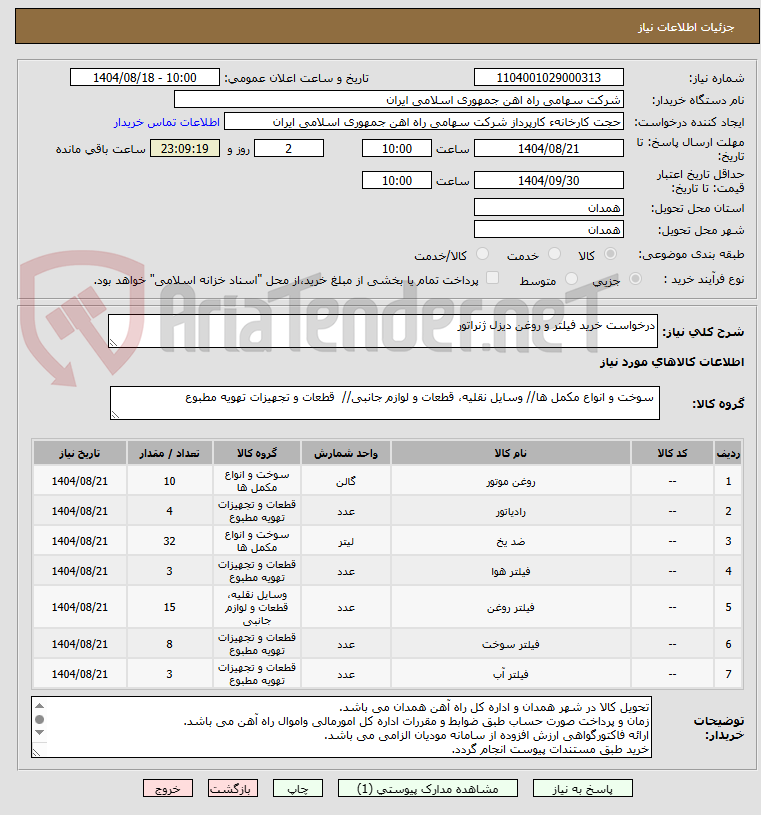The height and width of the screenshot is (815, 761).
Task: Select the خدمت radio button
Action: [555, 254]
